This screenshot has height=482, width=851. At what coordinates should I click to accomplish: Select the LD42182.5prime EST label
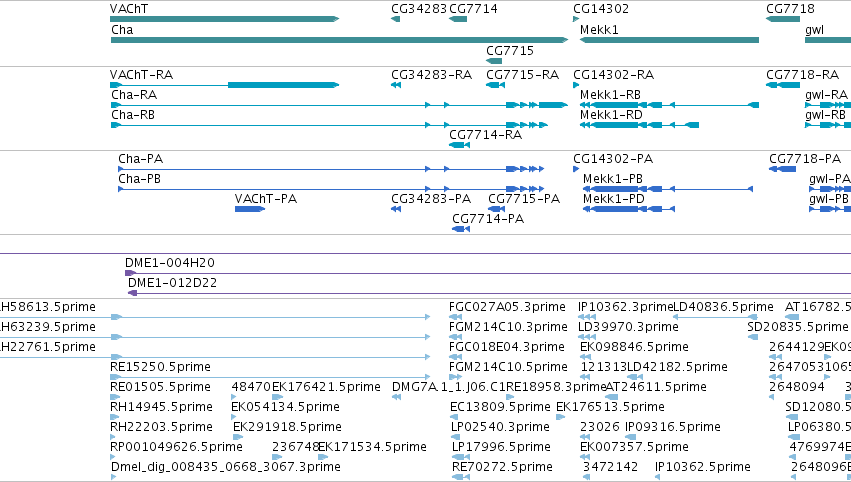tap(677, 367)
